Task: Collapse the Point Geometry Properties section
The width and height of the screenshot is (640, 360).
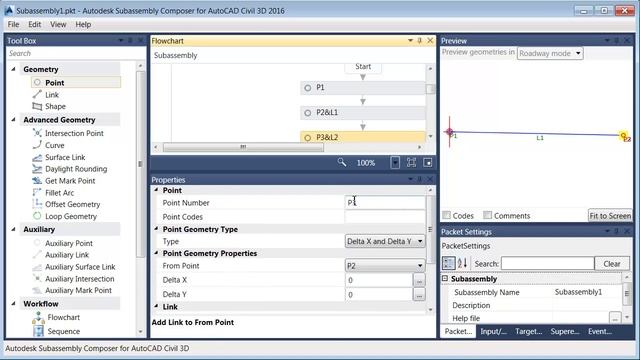Action: (x=156, y=253)
